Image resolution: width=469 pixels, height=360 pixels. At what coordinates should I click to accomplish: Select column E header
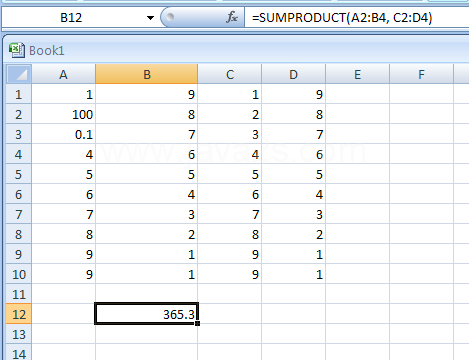357,74
